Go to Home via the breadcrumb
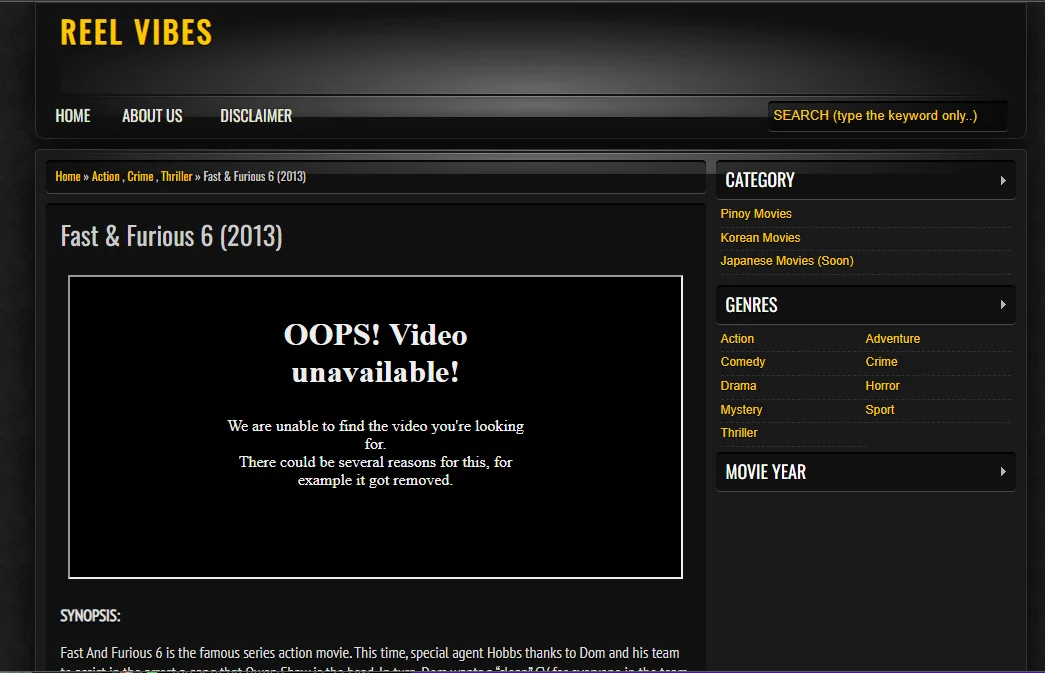The height and width of the screenshot is (673, 1045). coord(67,177)
